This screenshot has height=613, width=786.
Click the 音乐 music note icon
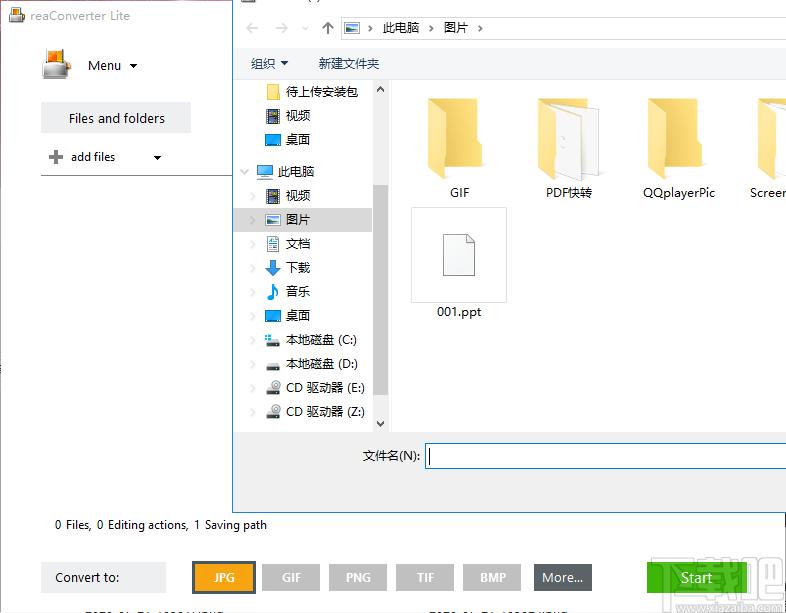pos(273,292)
